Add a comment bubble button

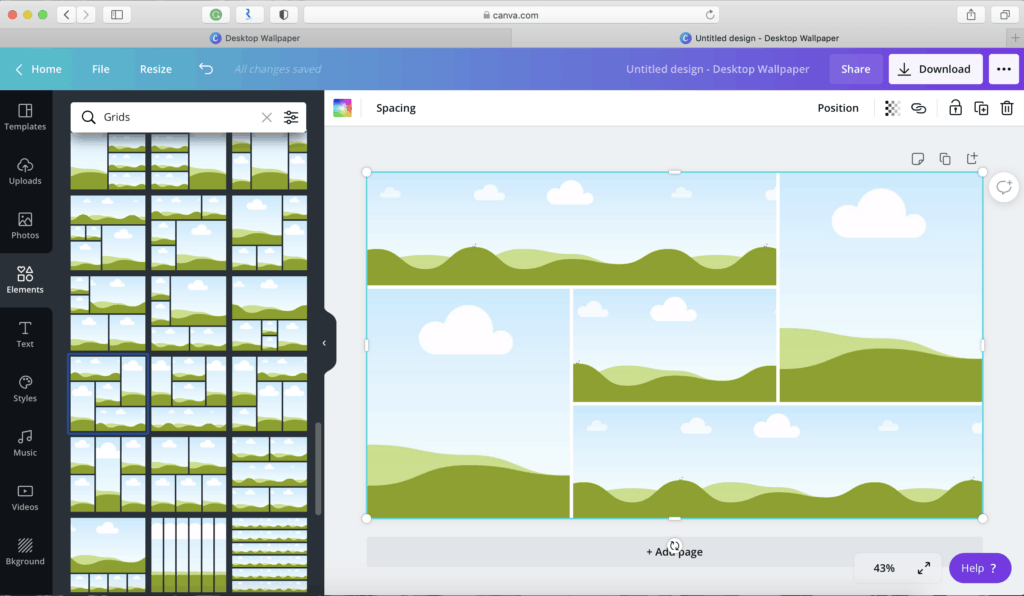coord(1004,188)
